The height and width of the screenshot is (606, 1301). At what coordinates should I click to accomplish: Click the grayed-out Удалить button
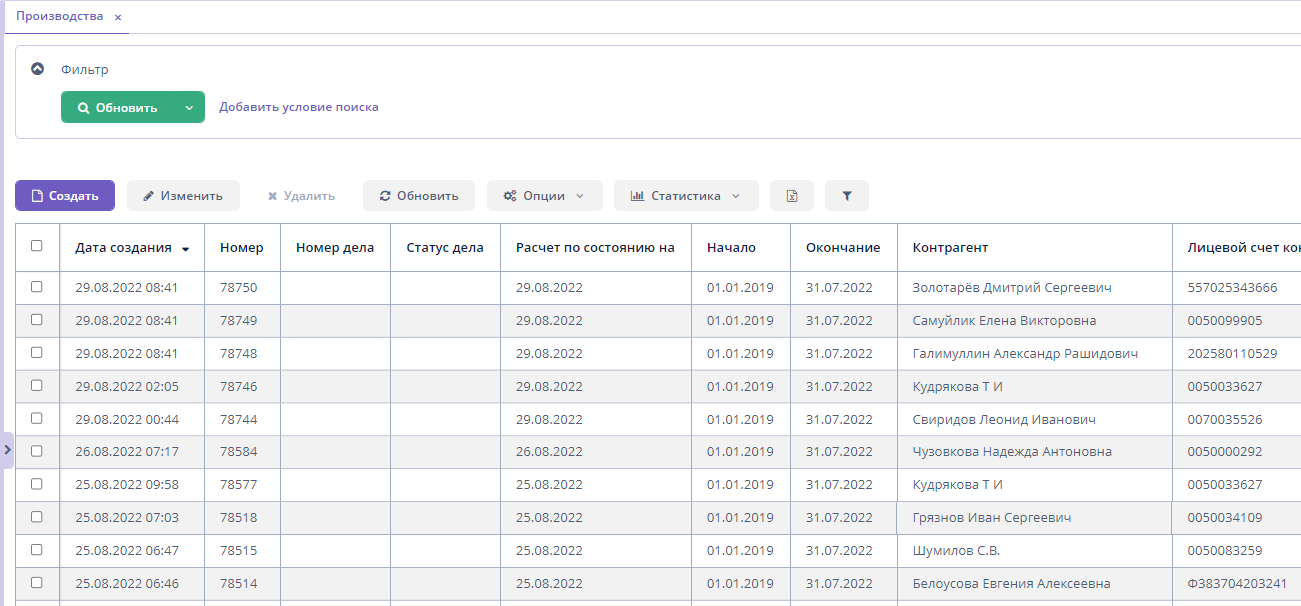pos(301,196)
